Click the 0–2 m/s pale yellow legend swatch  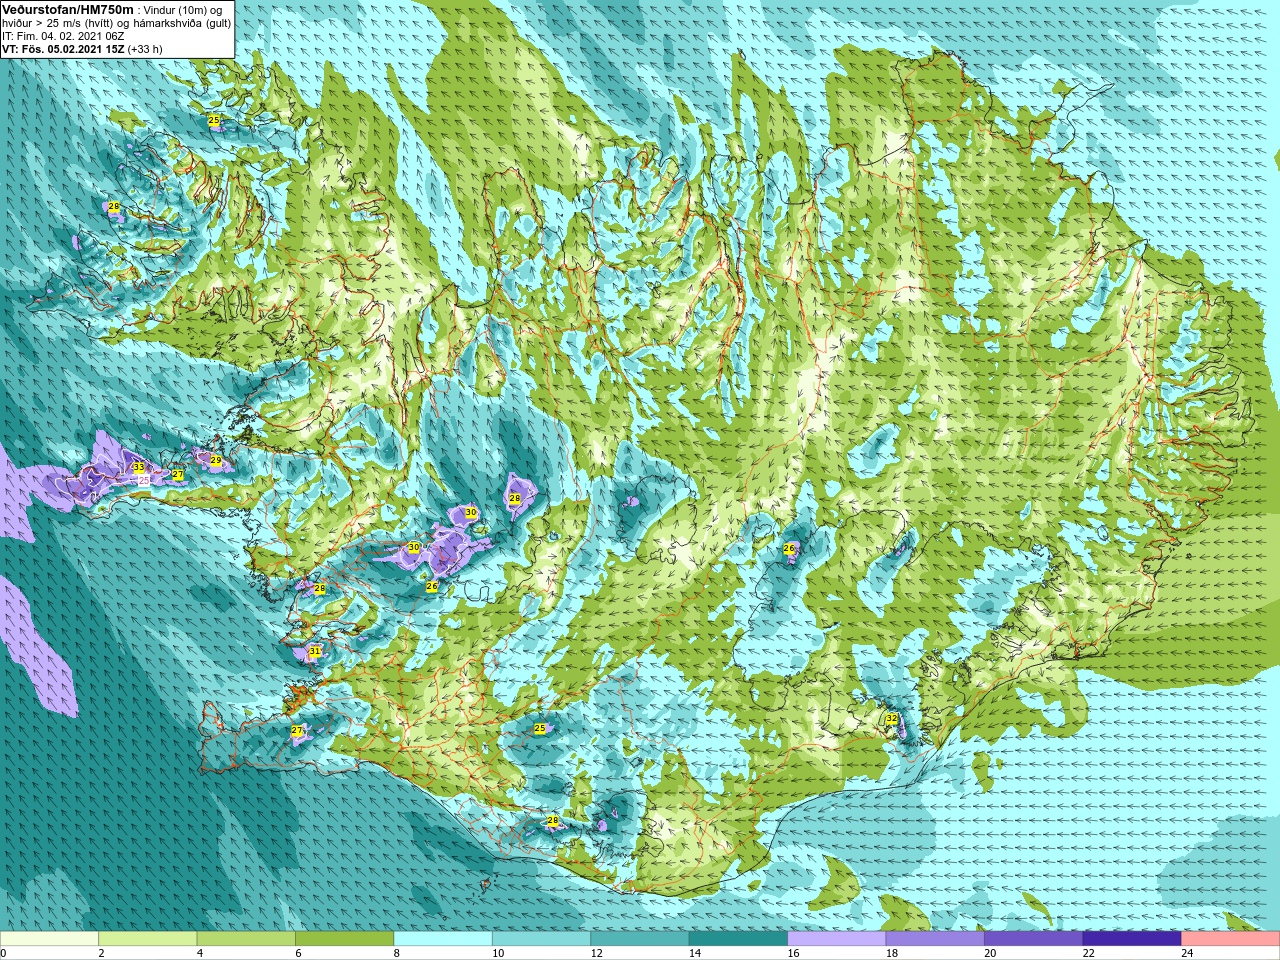point(49,939)
